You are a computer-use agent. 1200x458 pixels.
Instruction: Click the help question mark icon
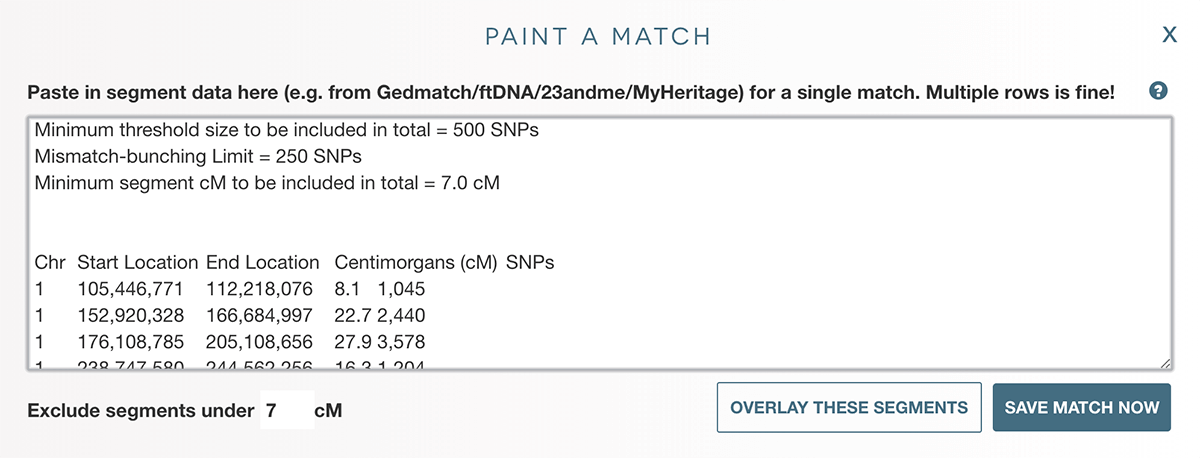point(1158,92)
